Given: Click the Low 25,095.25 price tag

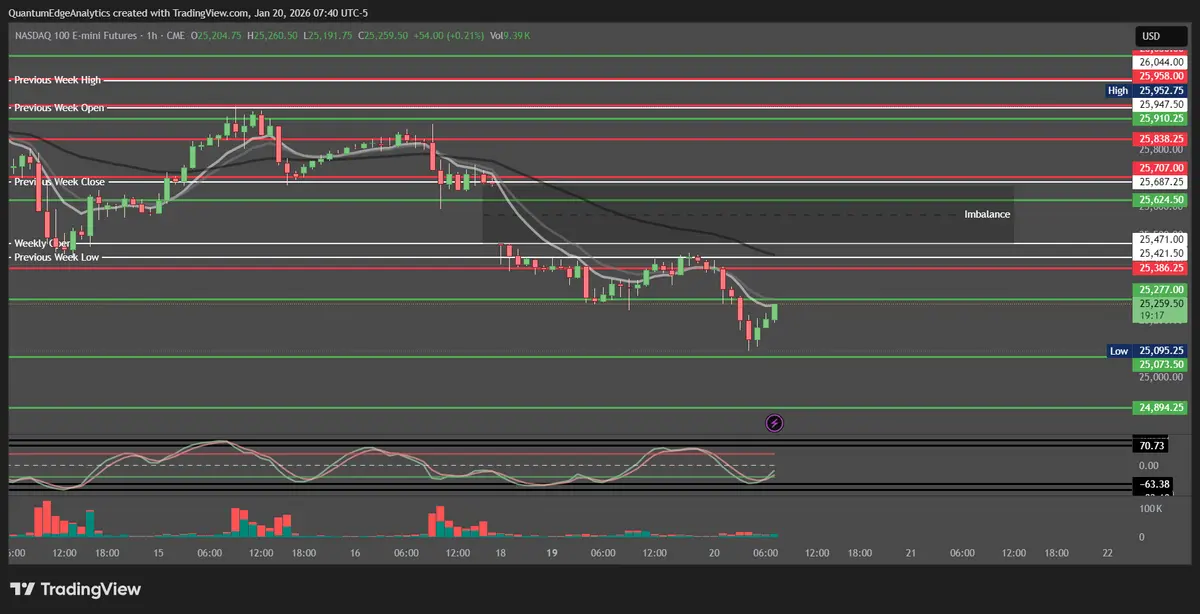Looking at the screenshot, I should click(x=1146, y=351).
